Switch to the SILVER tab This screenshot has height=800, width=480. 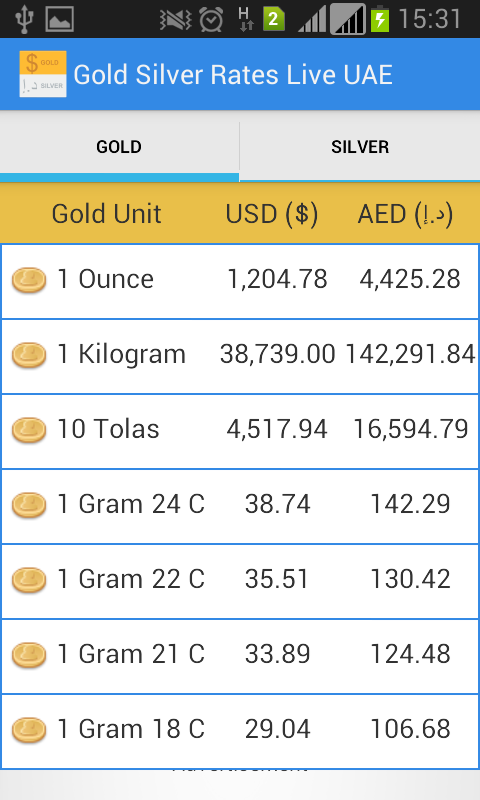(360, 147)
